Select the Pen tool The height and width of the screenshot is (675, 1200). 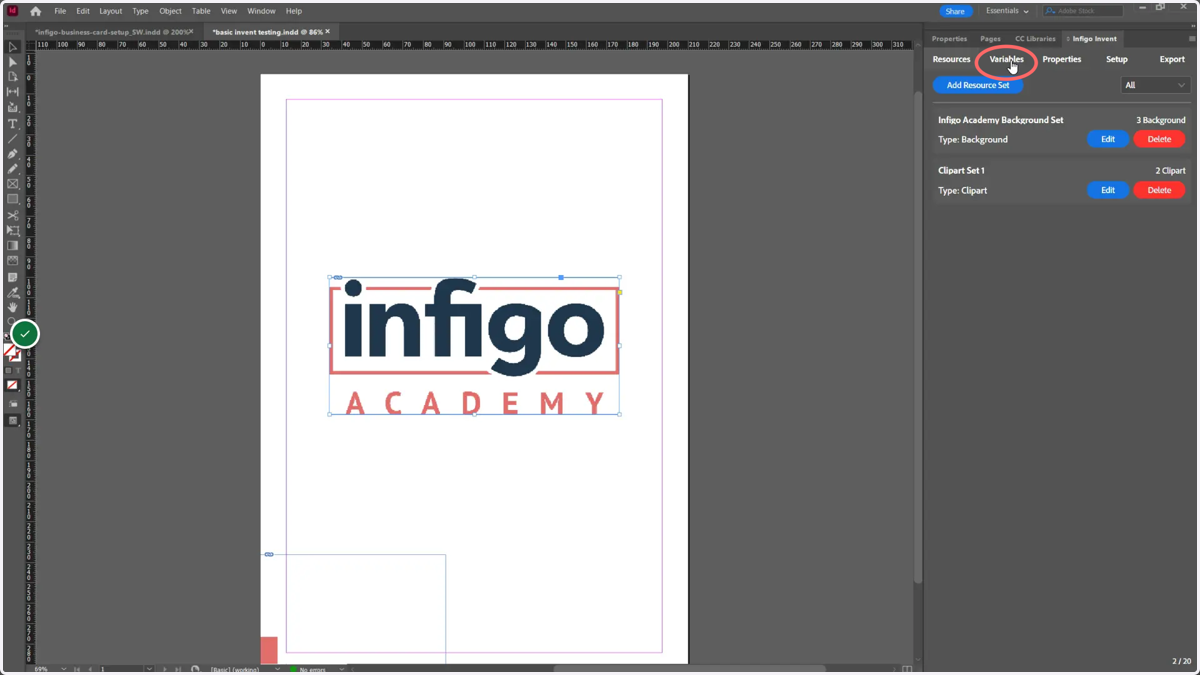pos(13,154)
